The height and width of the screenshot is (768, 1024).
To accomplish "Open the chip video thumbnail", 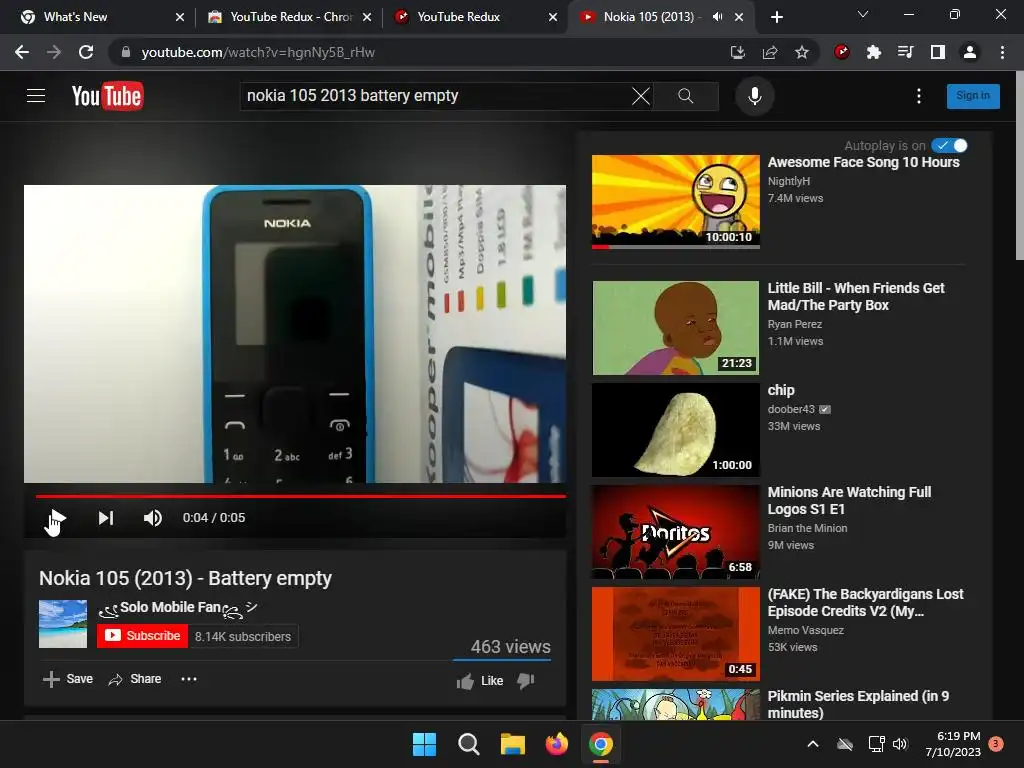I will tap(675, 430).
